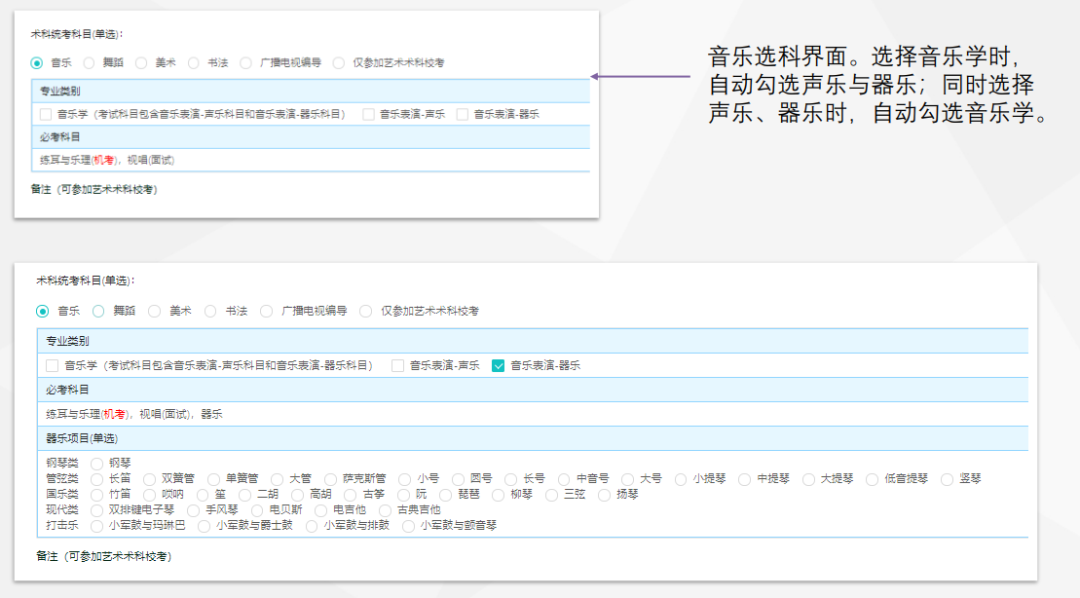Choose 钢琴 instrument radio button
The image size is (1080, 598).
pyautogui.click(x=96, y=464)
